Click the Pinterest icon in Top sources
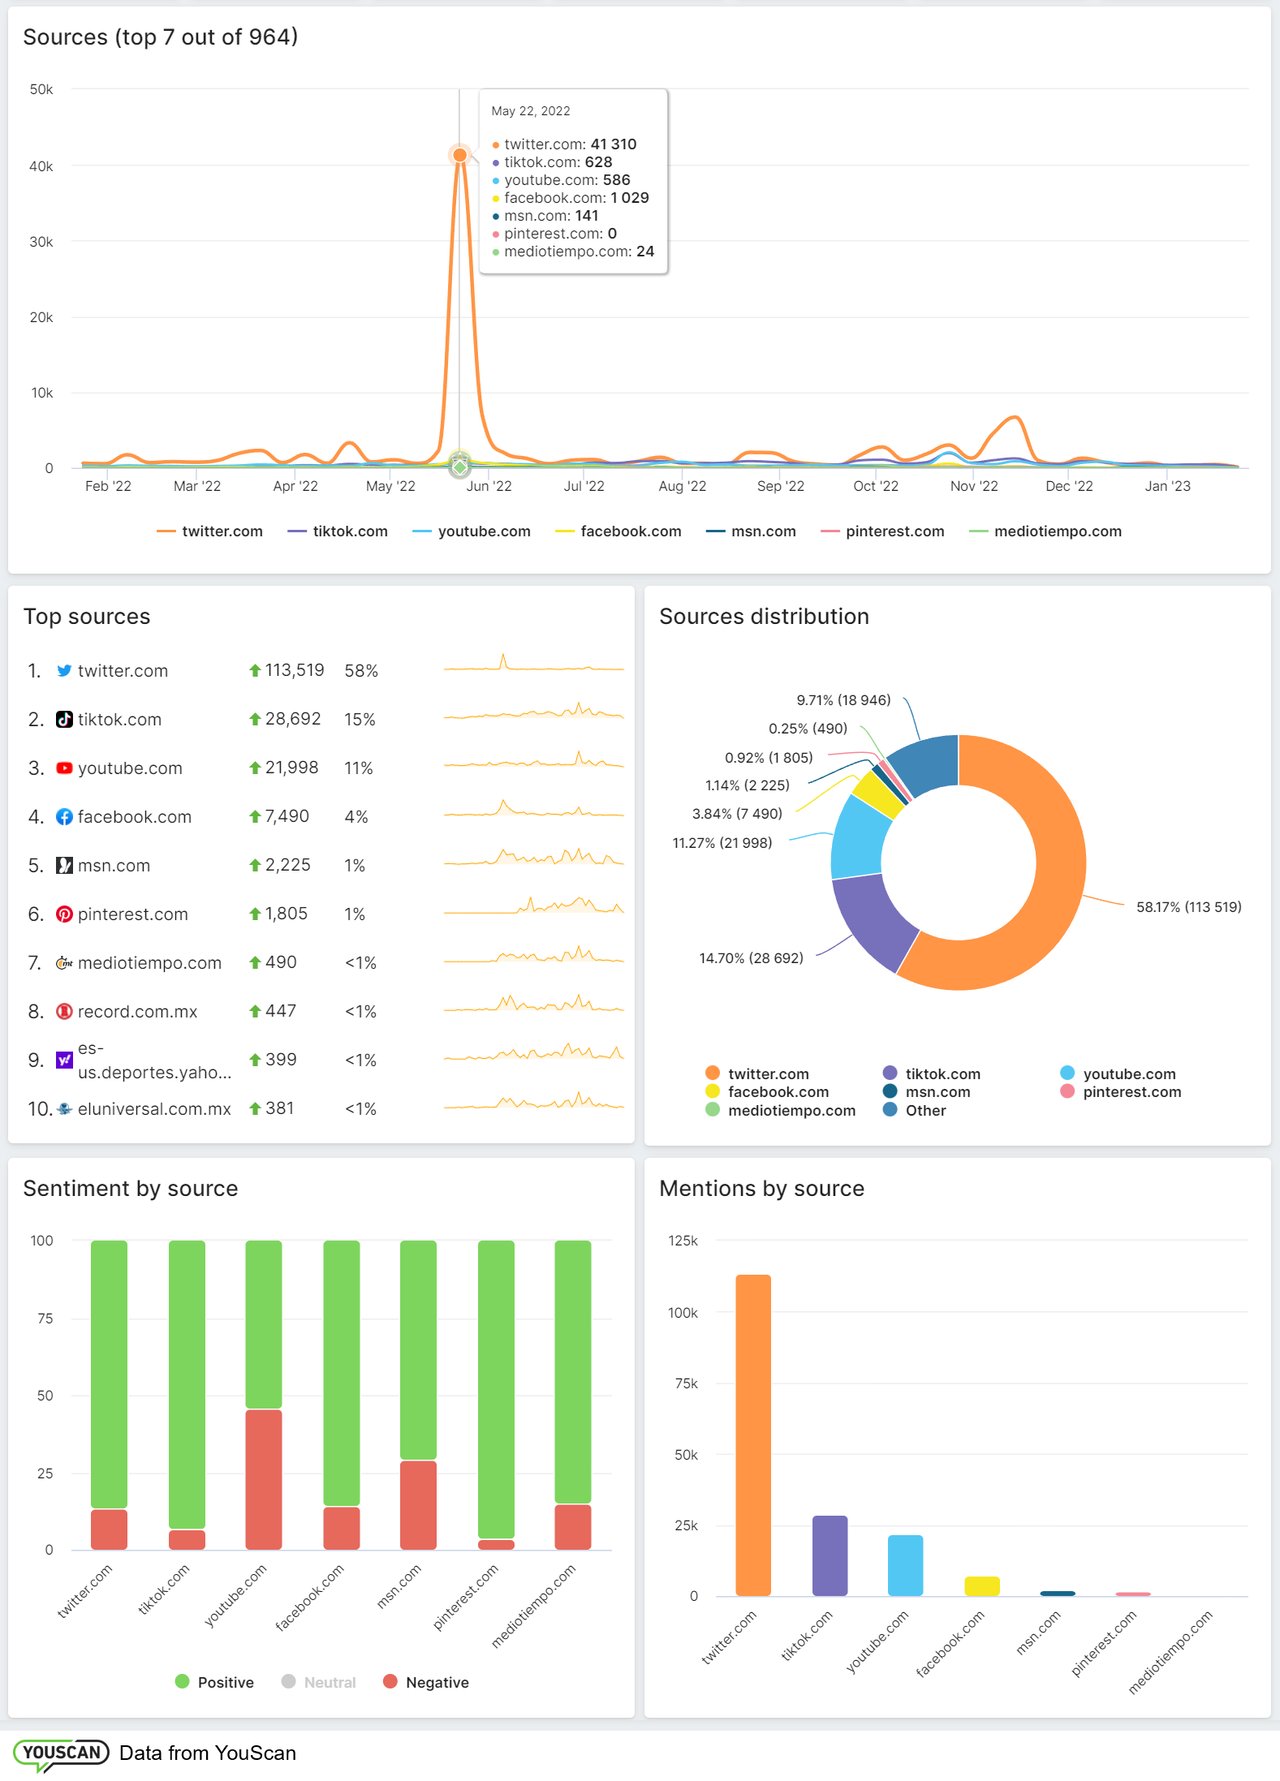Screen dimensions: 1280x1781 [x=64, y=914]
